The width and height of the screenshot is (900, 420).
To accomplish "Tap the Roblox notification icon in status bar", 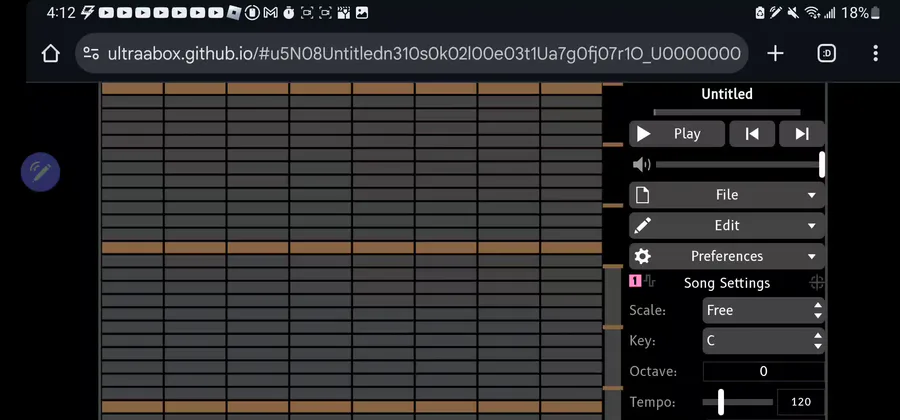I will point(234,13).
